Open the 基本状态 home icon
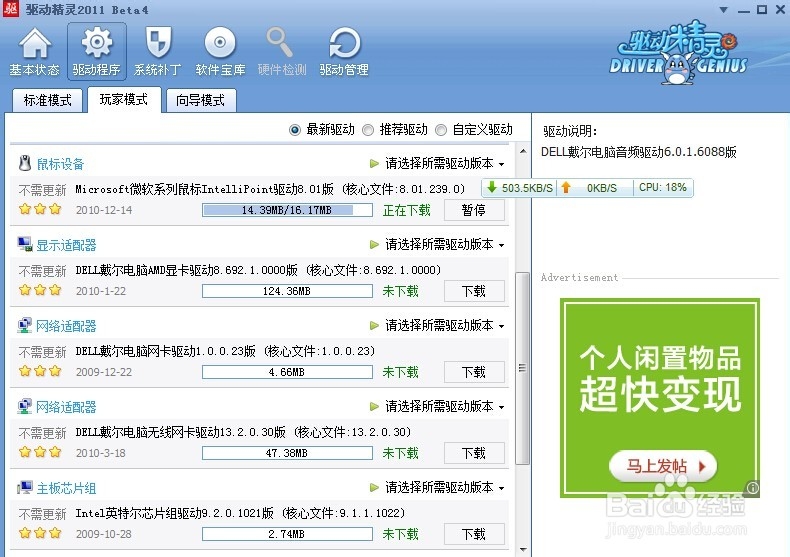790x557 pixels. click(x=34, y=51)
